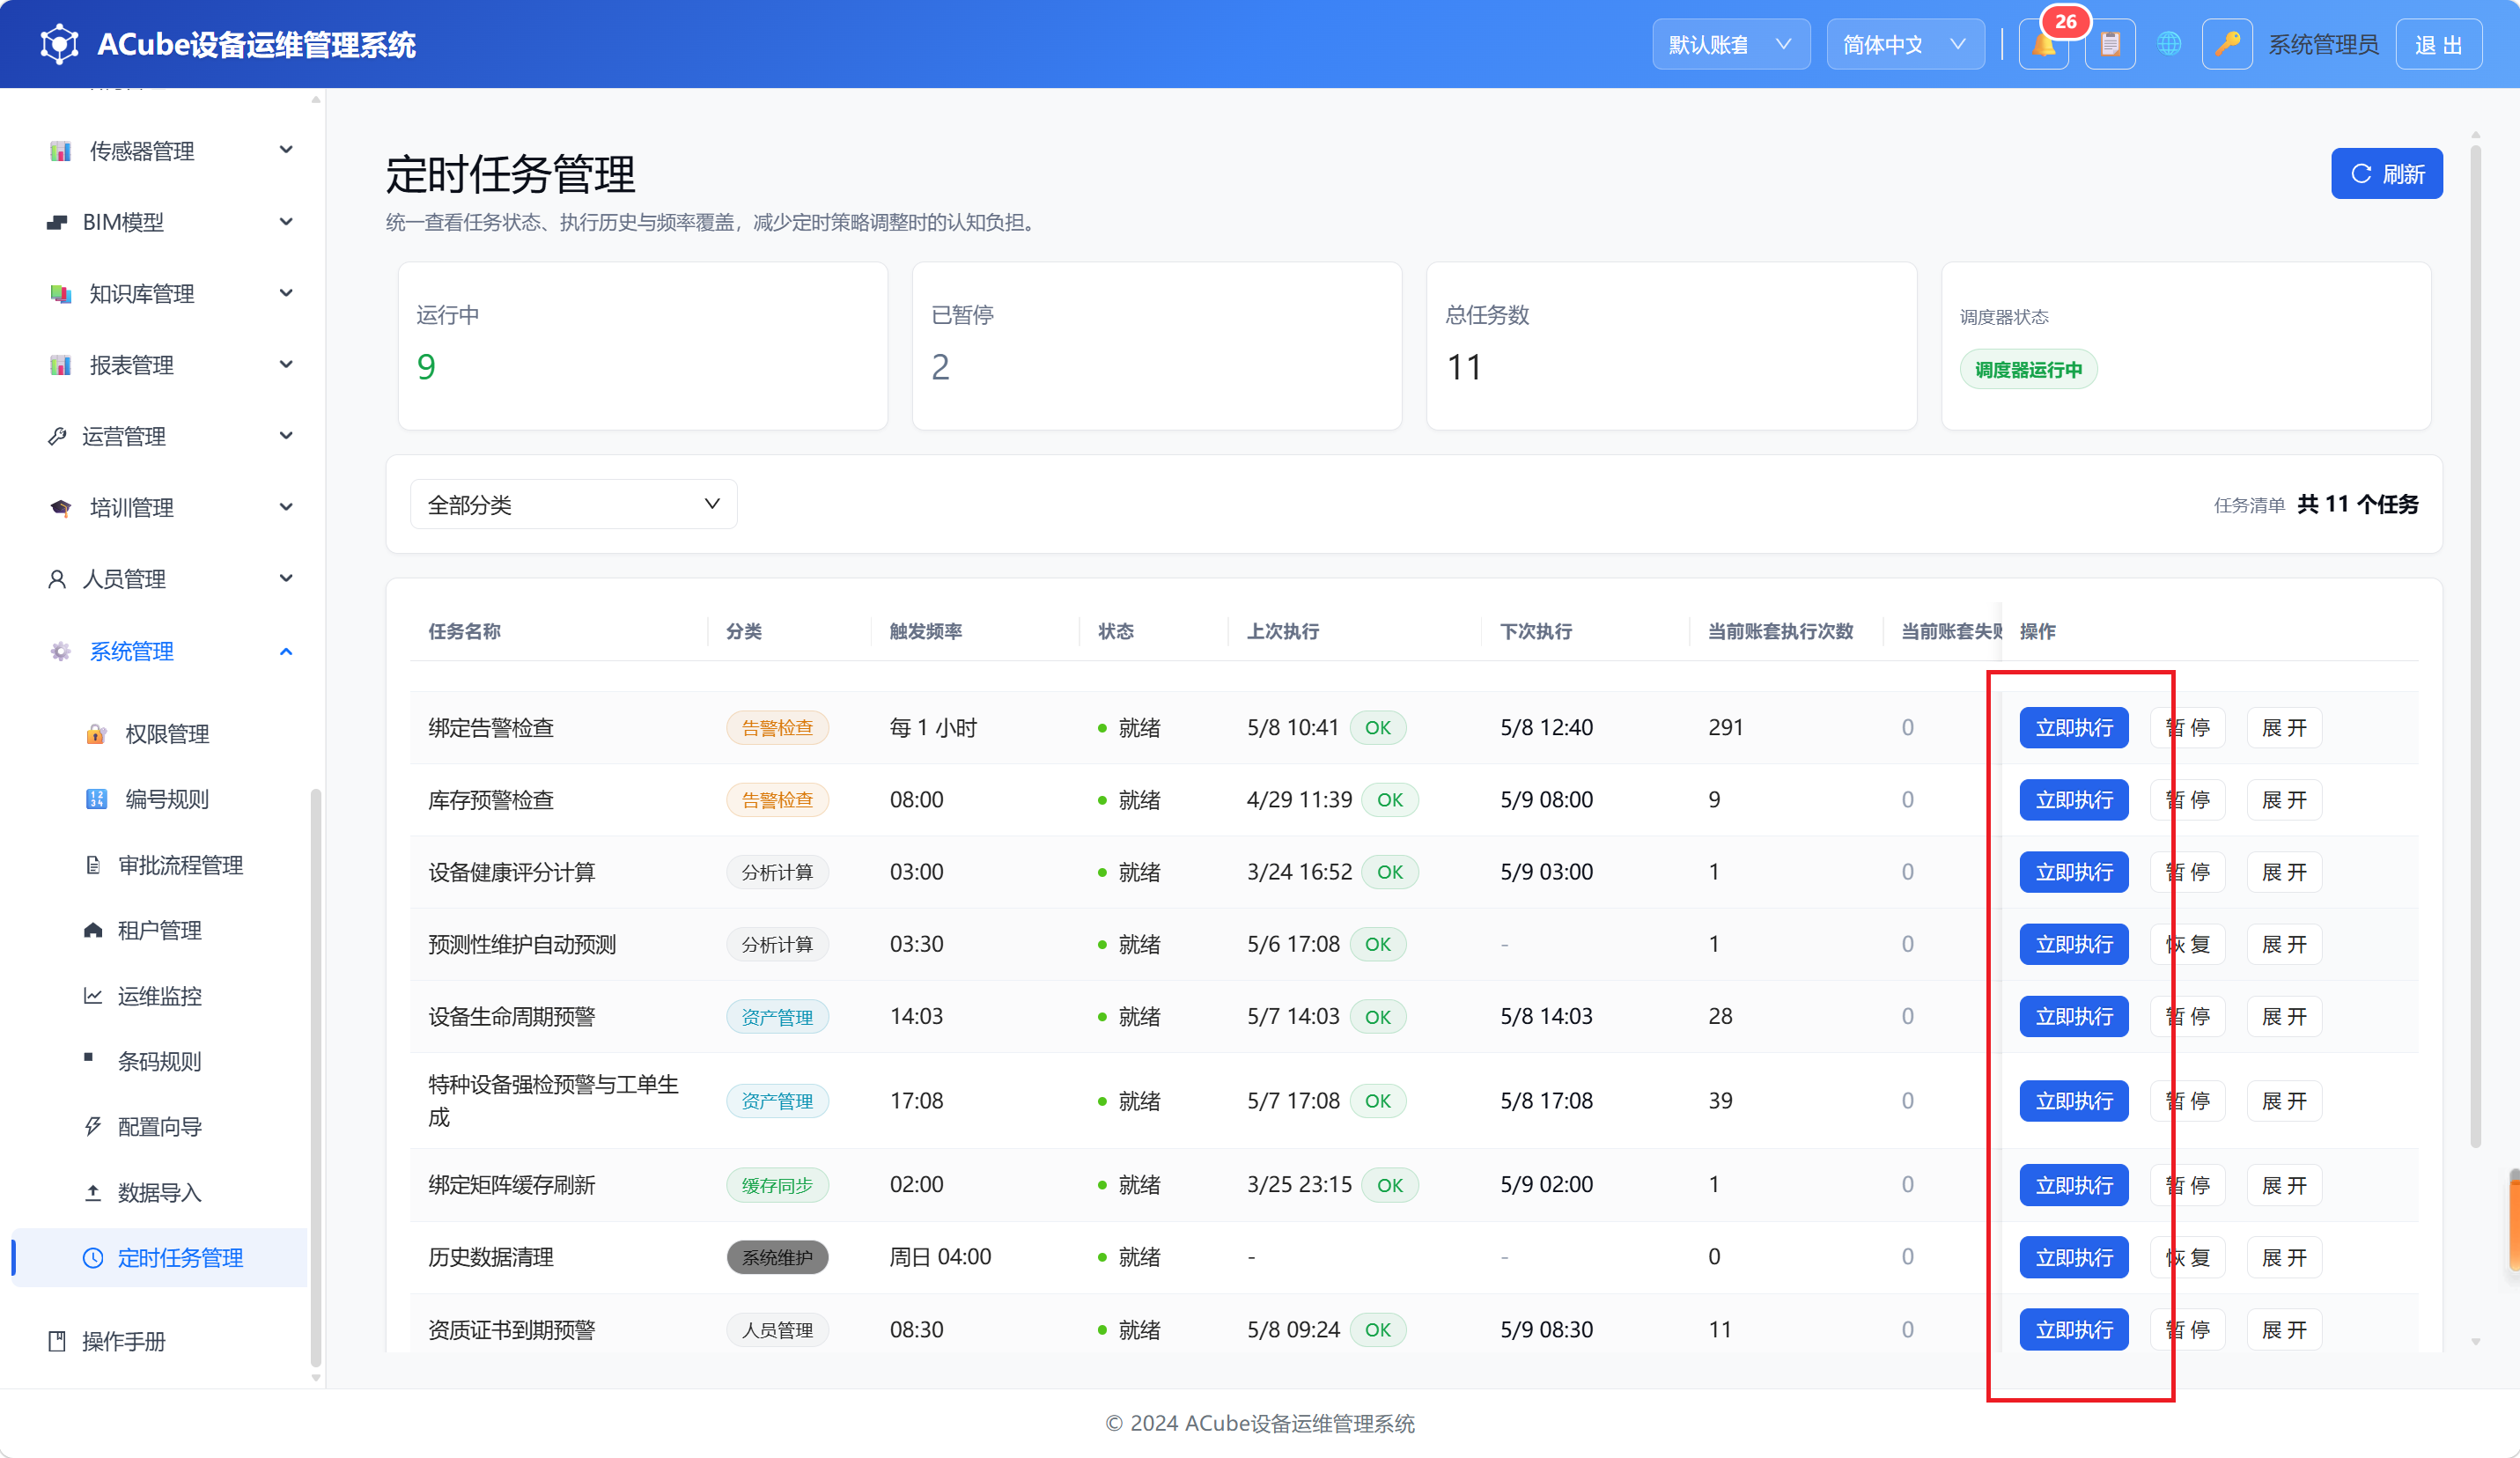Click the key icon in header

(2227, 45)
